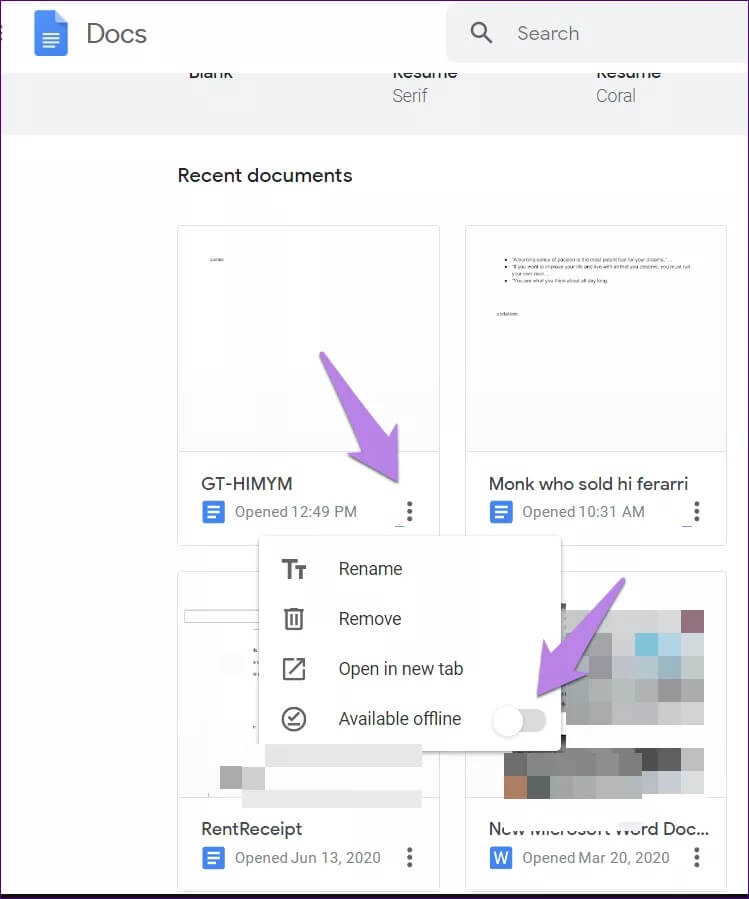749x899 pixels.
Task: Focus the Search input field
Action: 597,33
